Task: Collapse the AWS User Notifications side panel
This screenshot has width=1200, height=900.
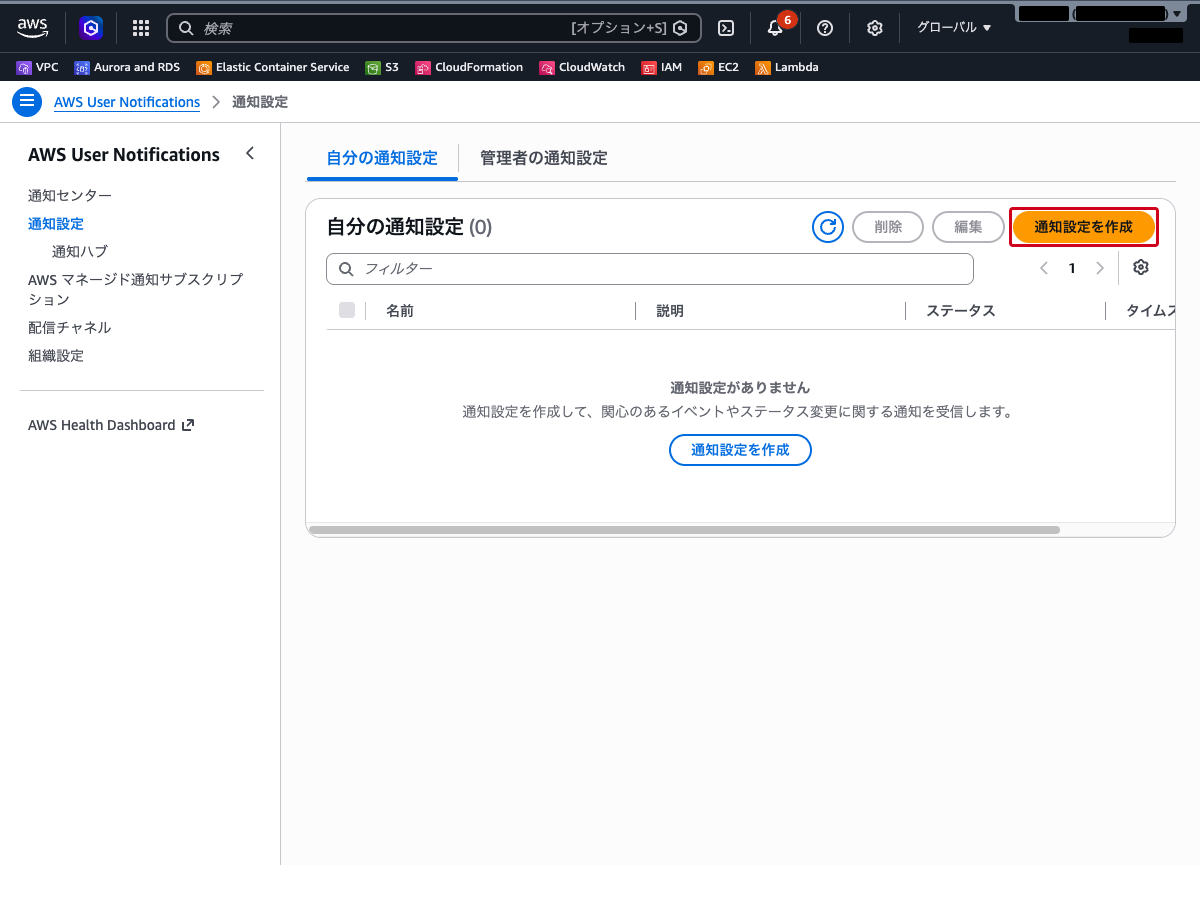Action: (250, 154)
